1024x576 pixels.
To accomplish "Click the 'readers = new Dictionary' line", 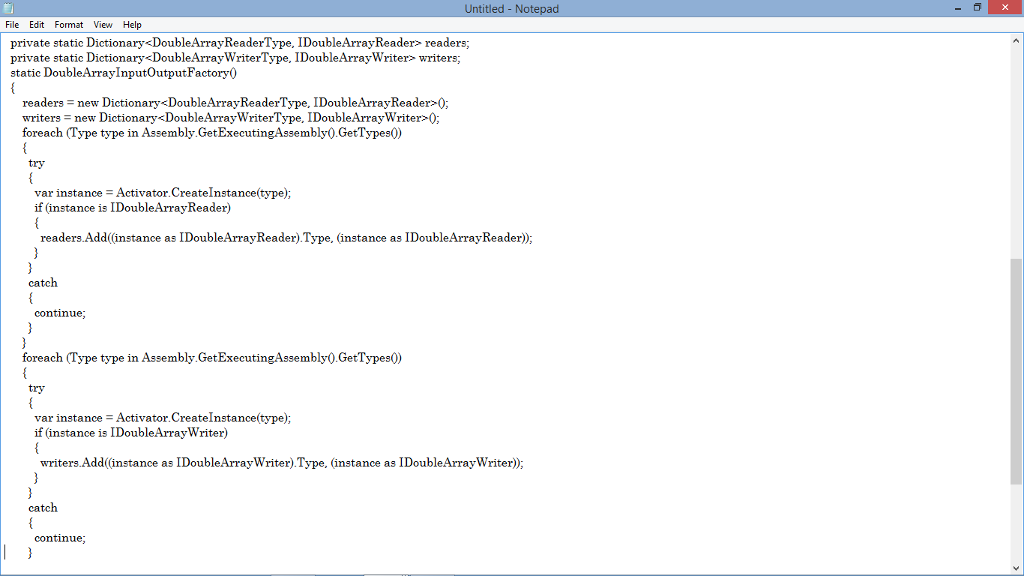I will click(x=235, y=103).
